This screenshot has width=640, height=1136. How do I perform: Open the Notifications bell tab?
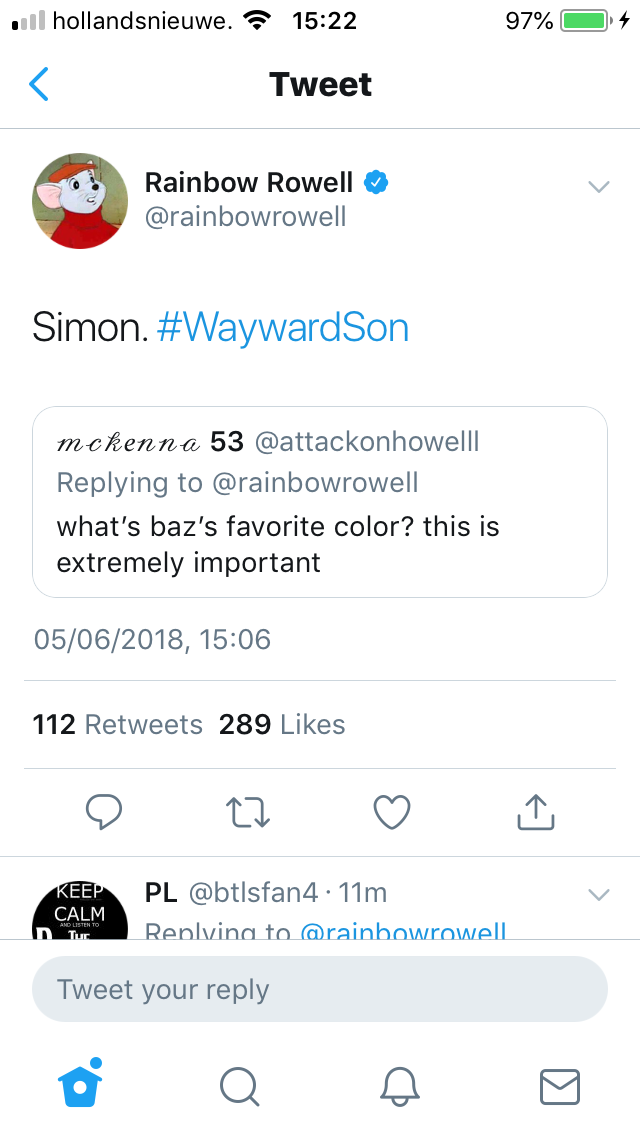pos(399,1085)
